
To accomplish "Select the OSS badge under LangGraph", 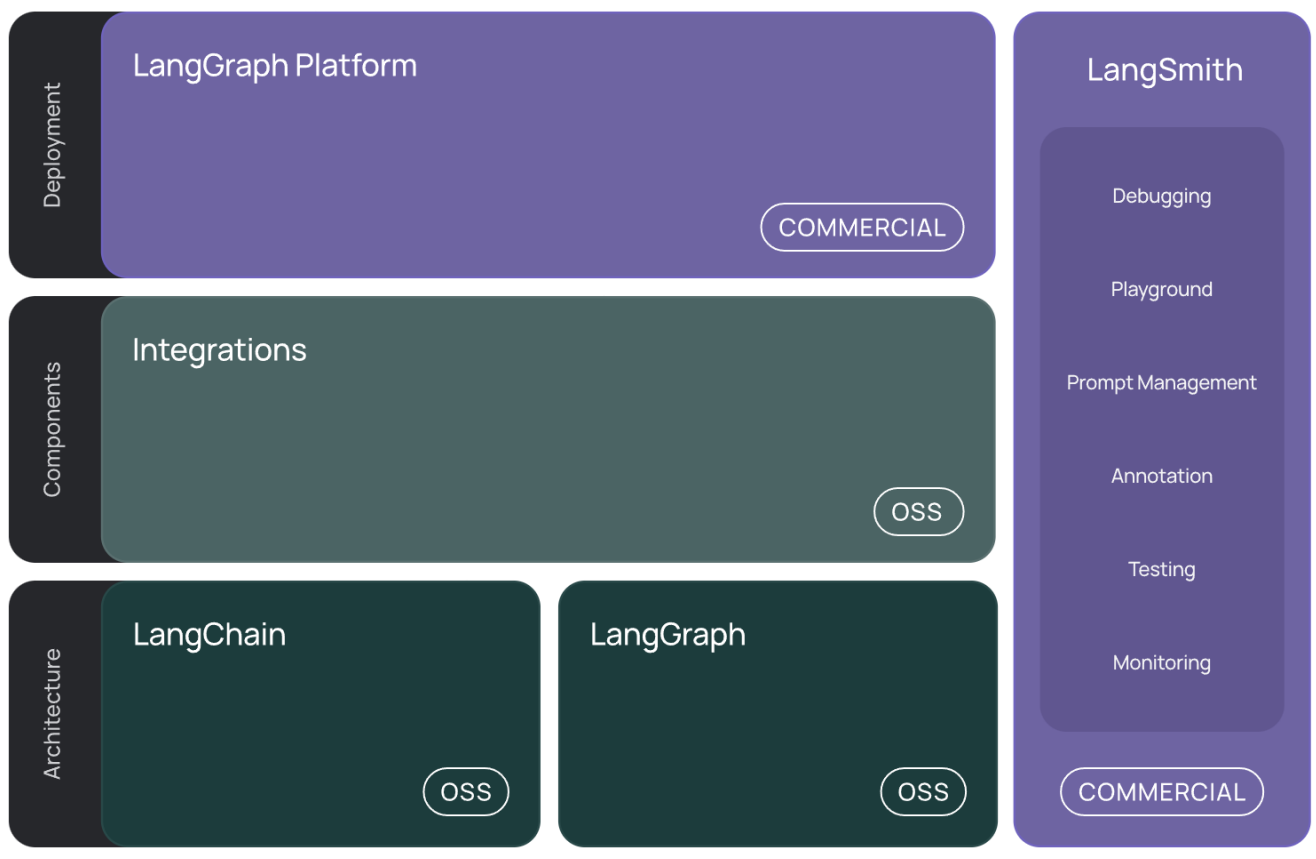I will tap(923, 792).
